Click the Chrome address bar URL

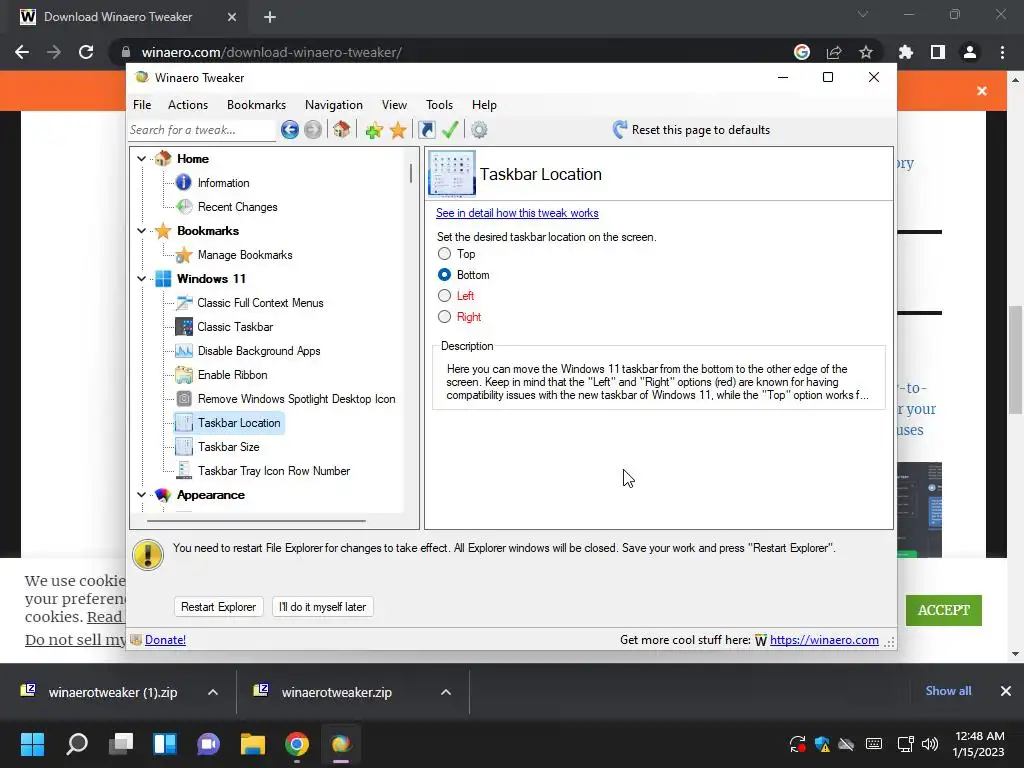(x=272, y=52)
